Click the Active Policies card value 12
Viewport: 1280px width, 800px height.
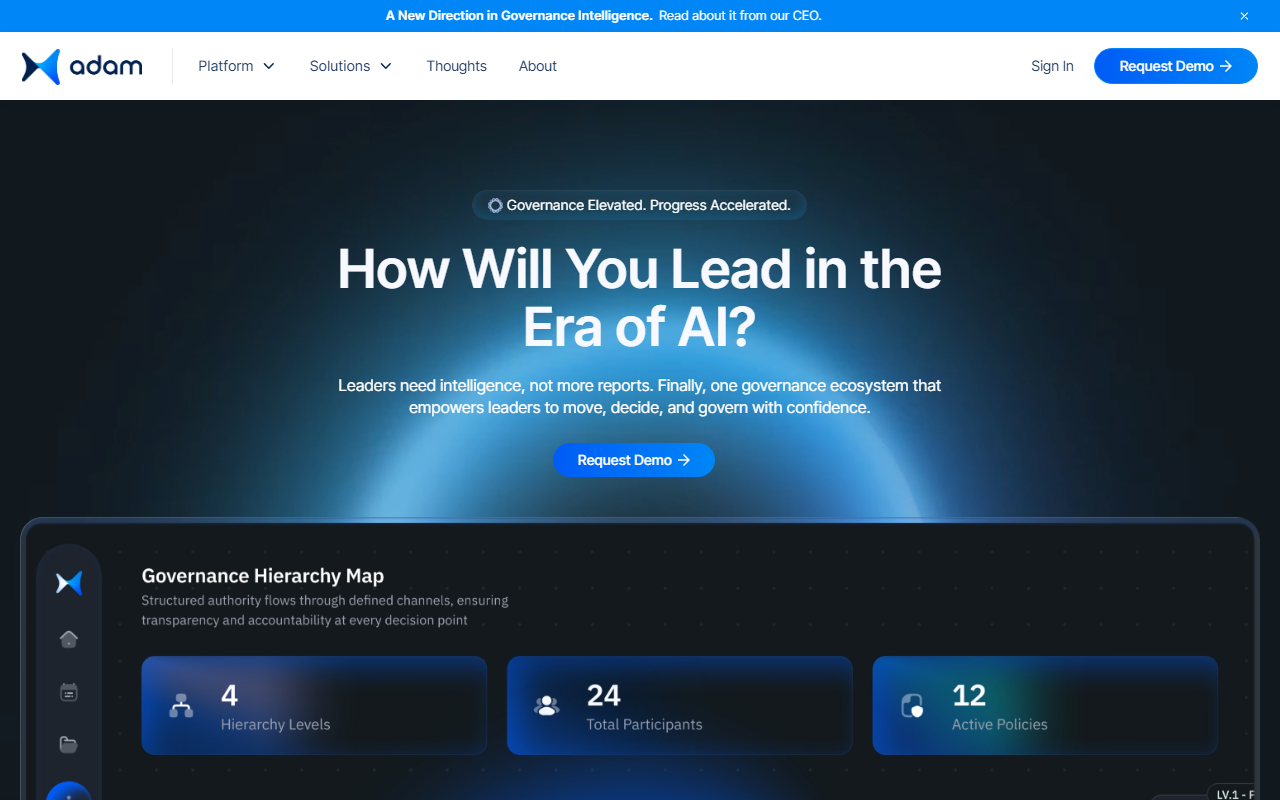point(969,695)
